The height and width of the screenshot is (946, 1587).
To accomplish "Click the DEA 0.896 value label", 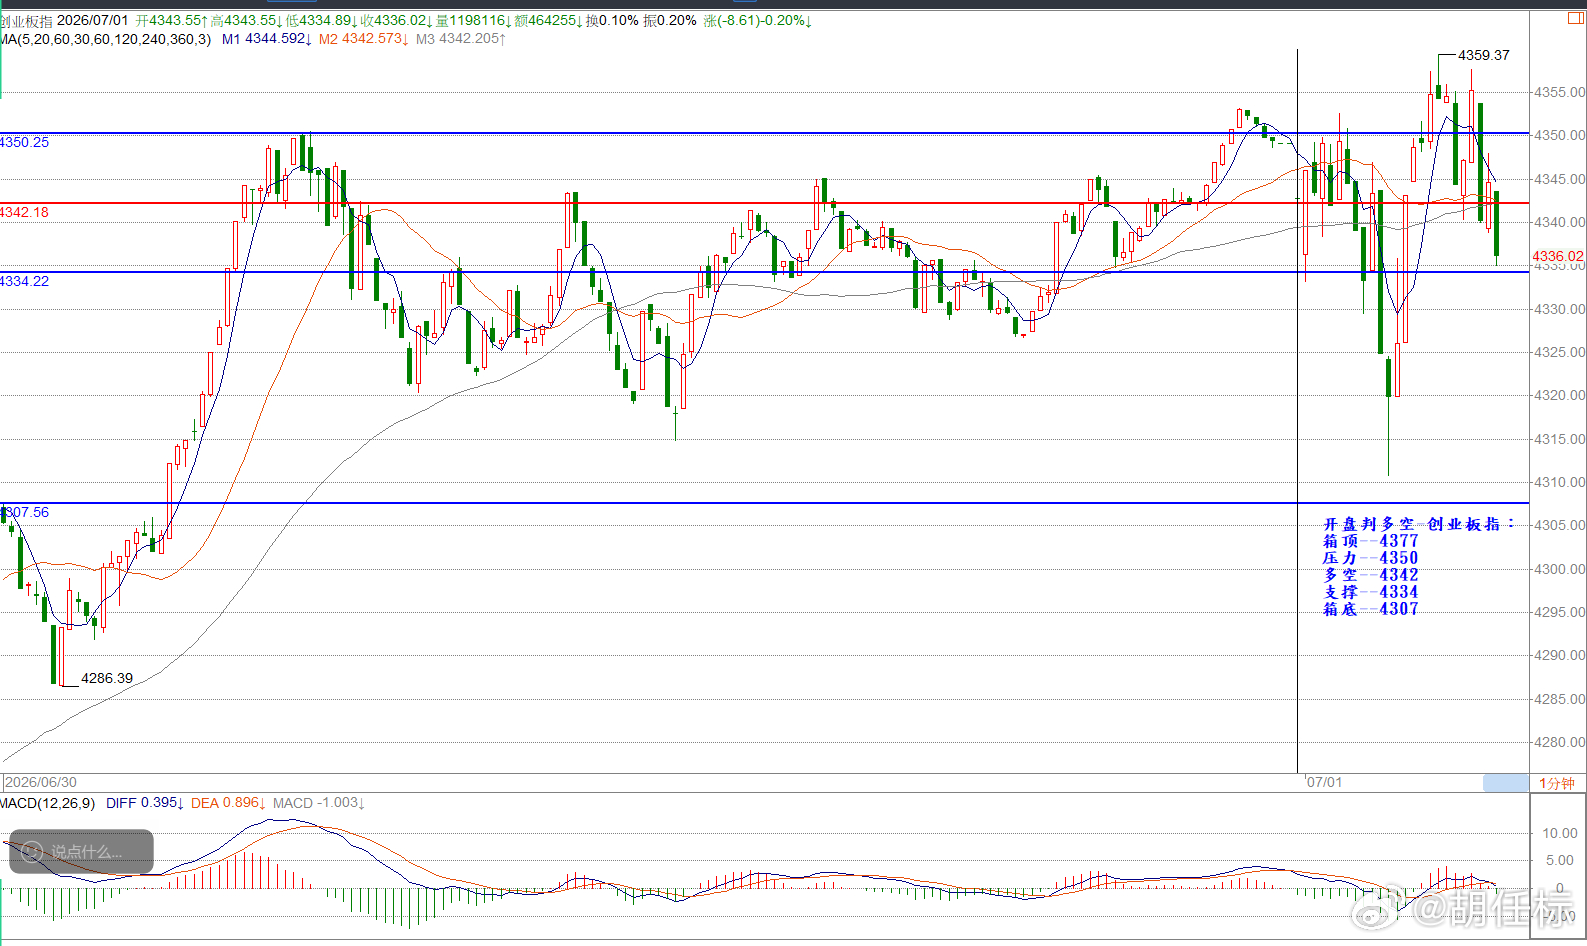I will (228, 803).
